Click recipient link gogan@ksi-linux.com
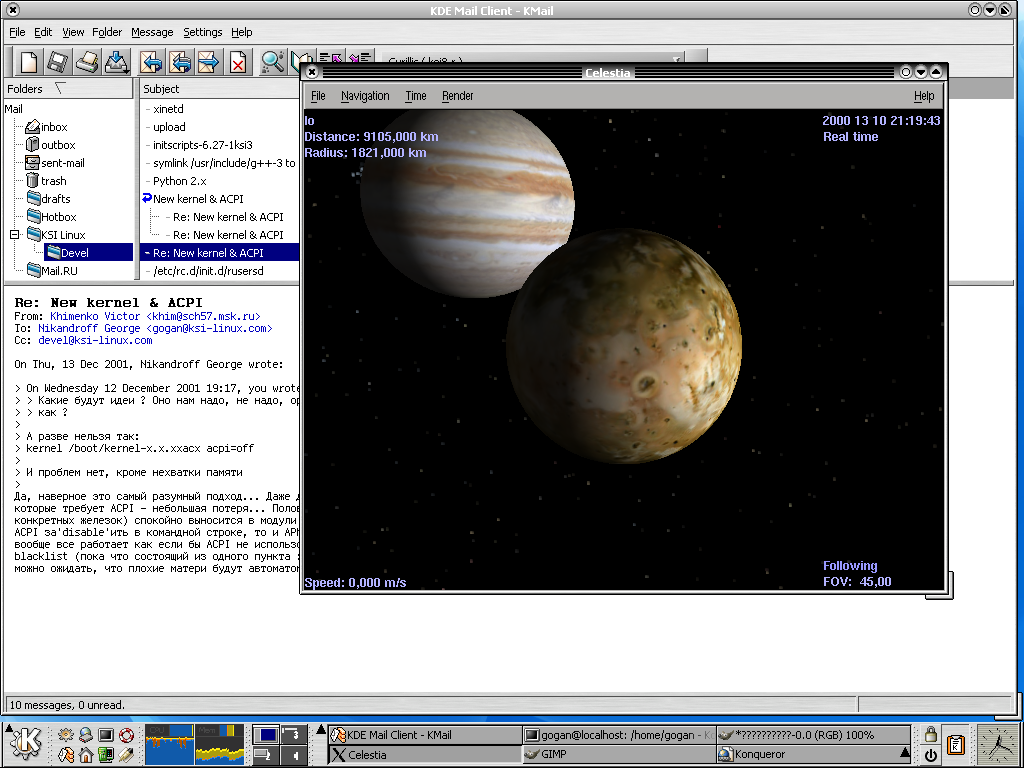1024x768 pixels. pyautogui.click(x=155, y=328)
